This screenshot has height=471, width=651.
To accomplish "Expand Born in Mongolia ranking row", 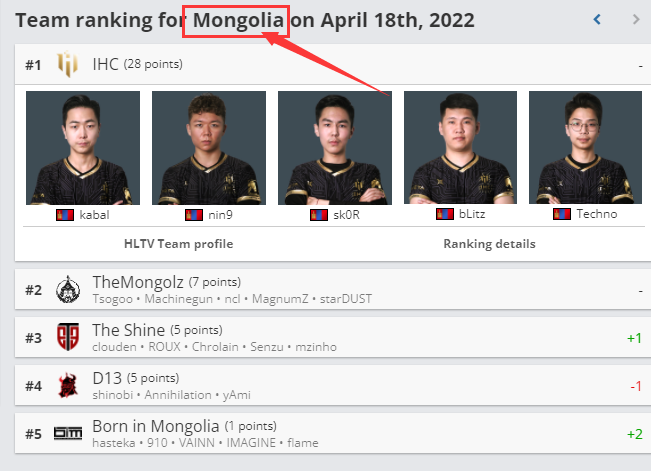I will coord(333,433).
